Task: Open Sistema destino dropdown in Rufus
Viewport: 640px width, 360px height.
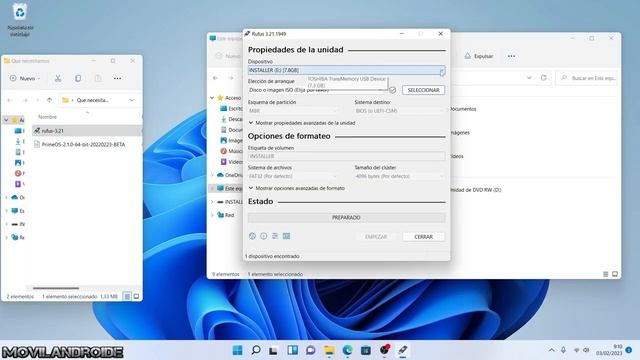Action: (400, 111)
